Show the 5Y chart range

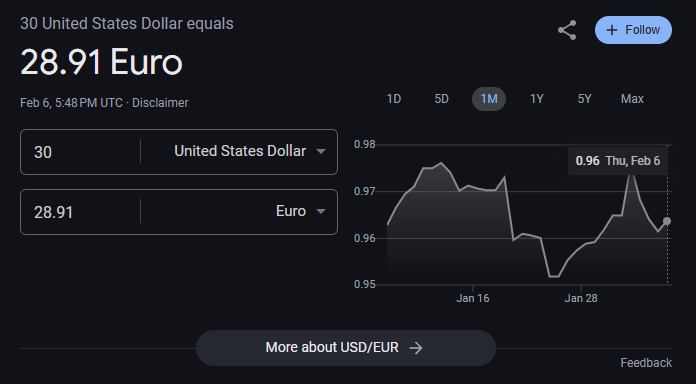584,99
